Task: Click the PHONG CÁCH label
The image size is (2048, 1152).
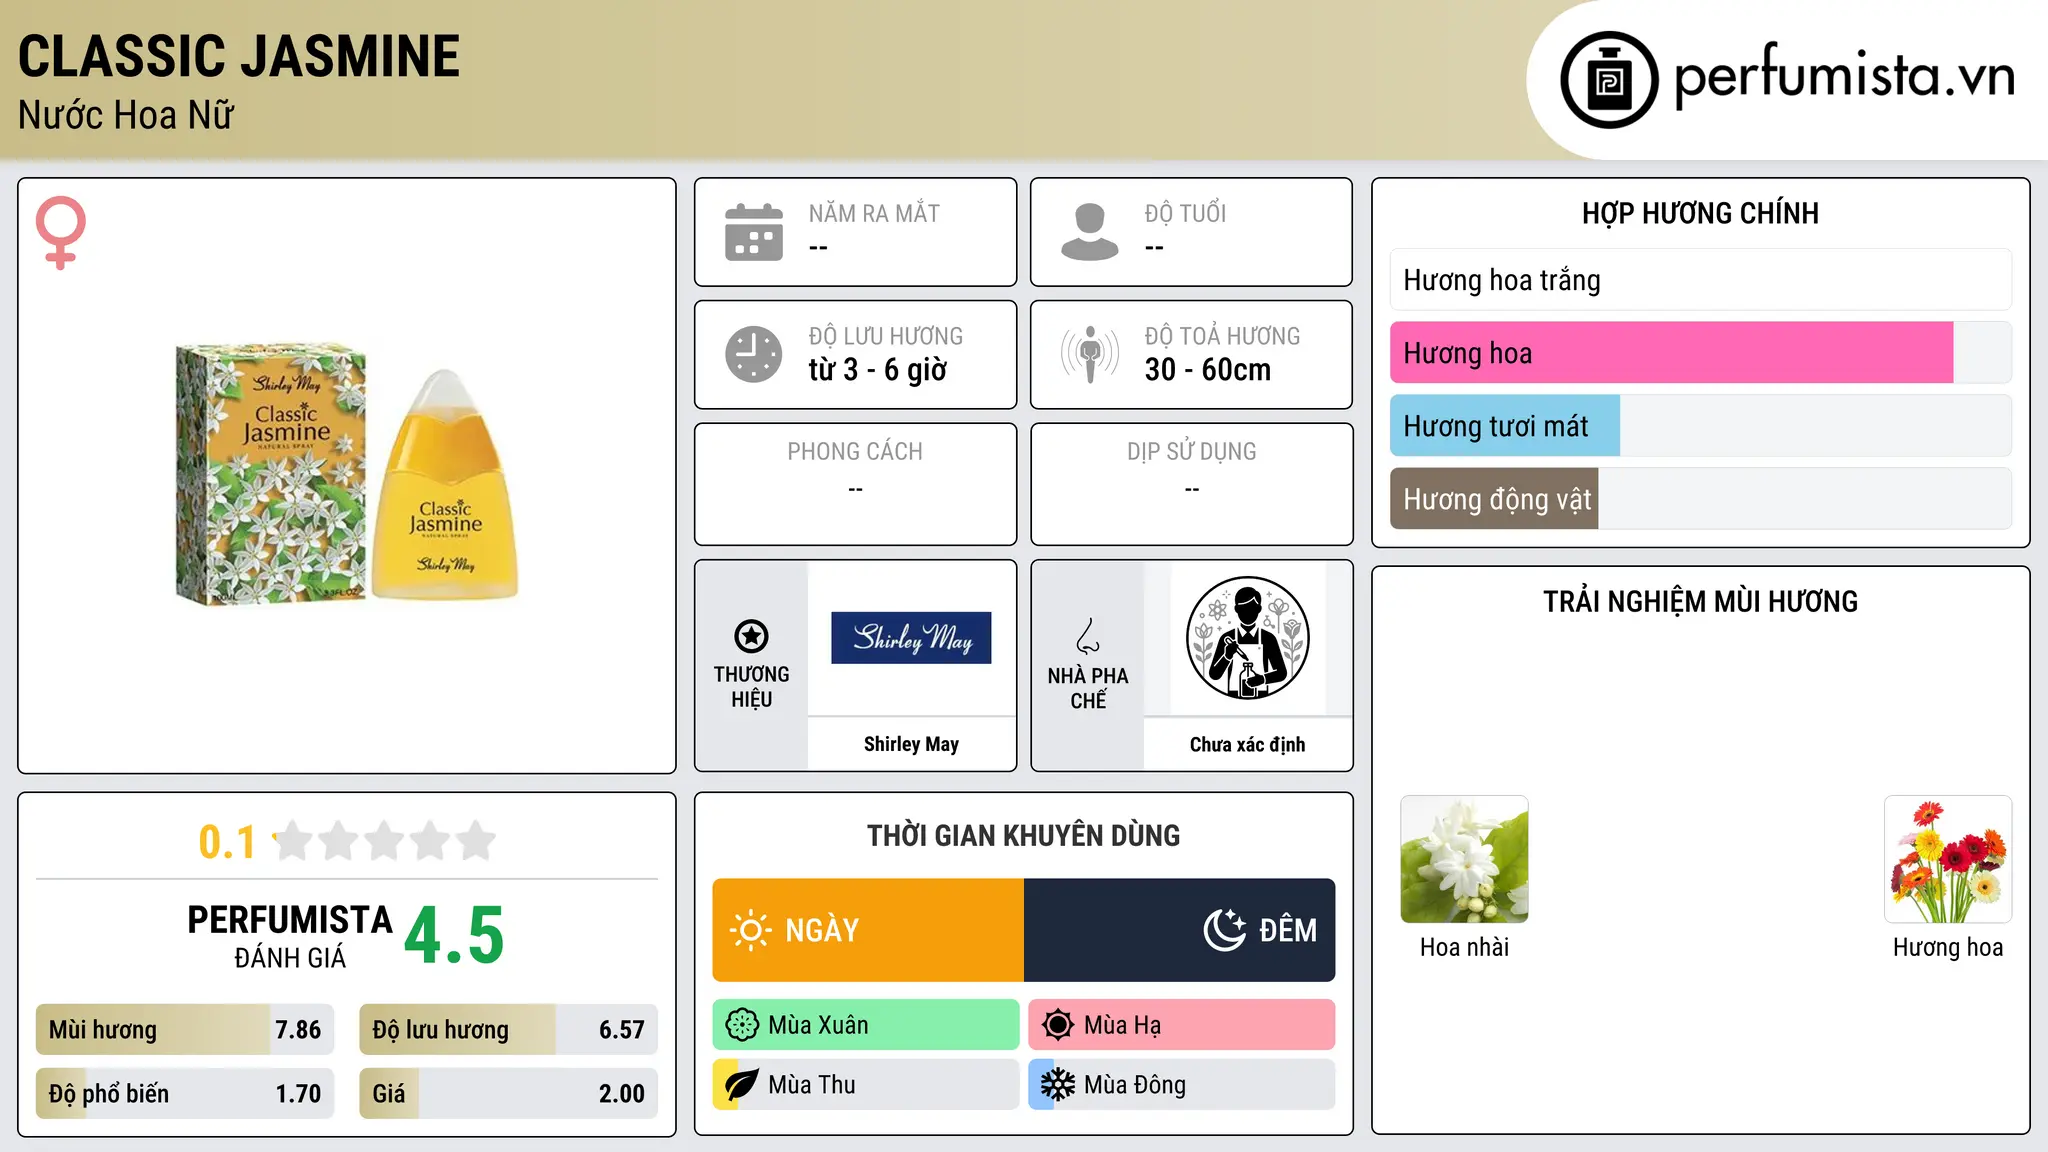Action: click(x=855, y=452)
